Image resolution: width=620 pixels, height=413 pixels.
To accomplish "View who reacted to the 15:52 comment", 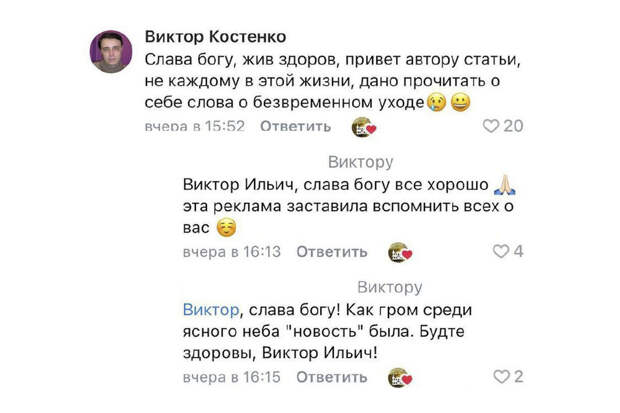I will pos(363,127).
